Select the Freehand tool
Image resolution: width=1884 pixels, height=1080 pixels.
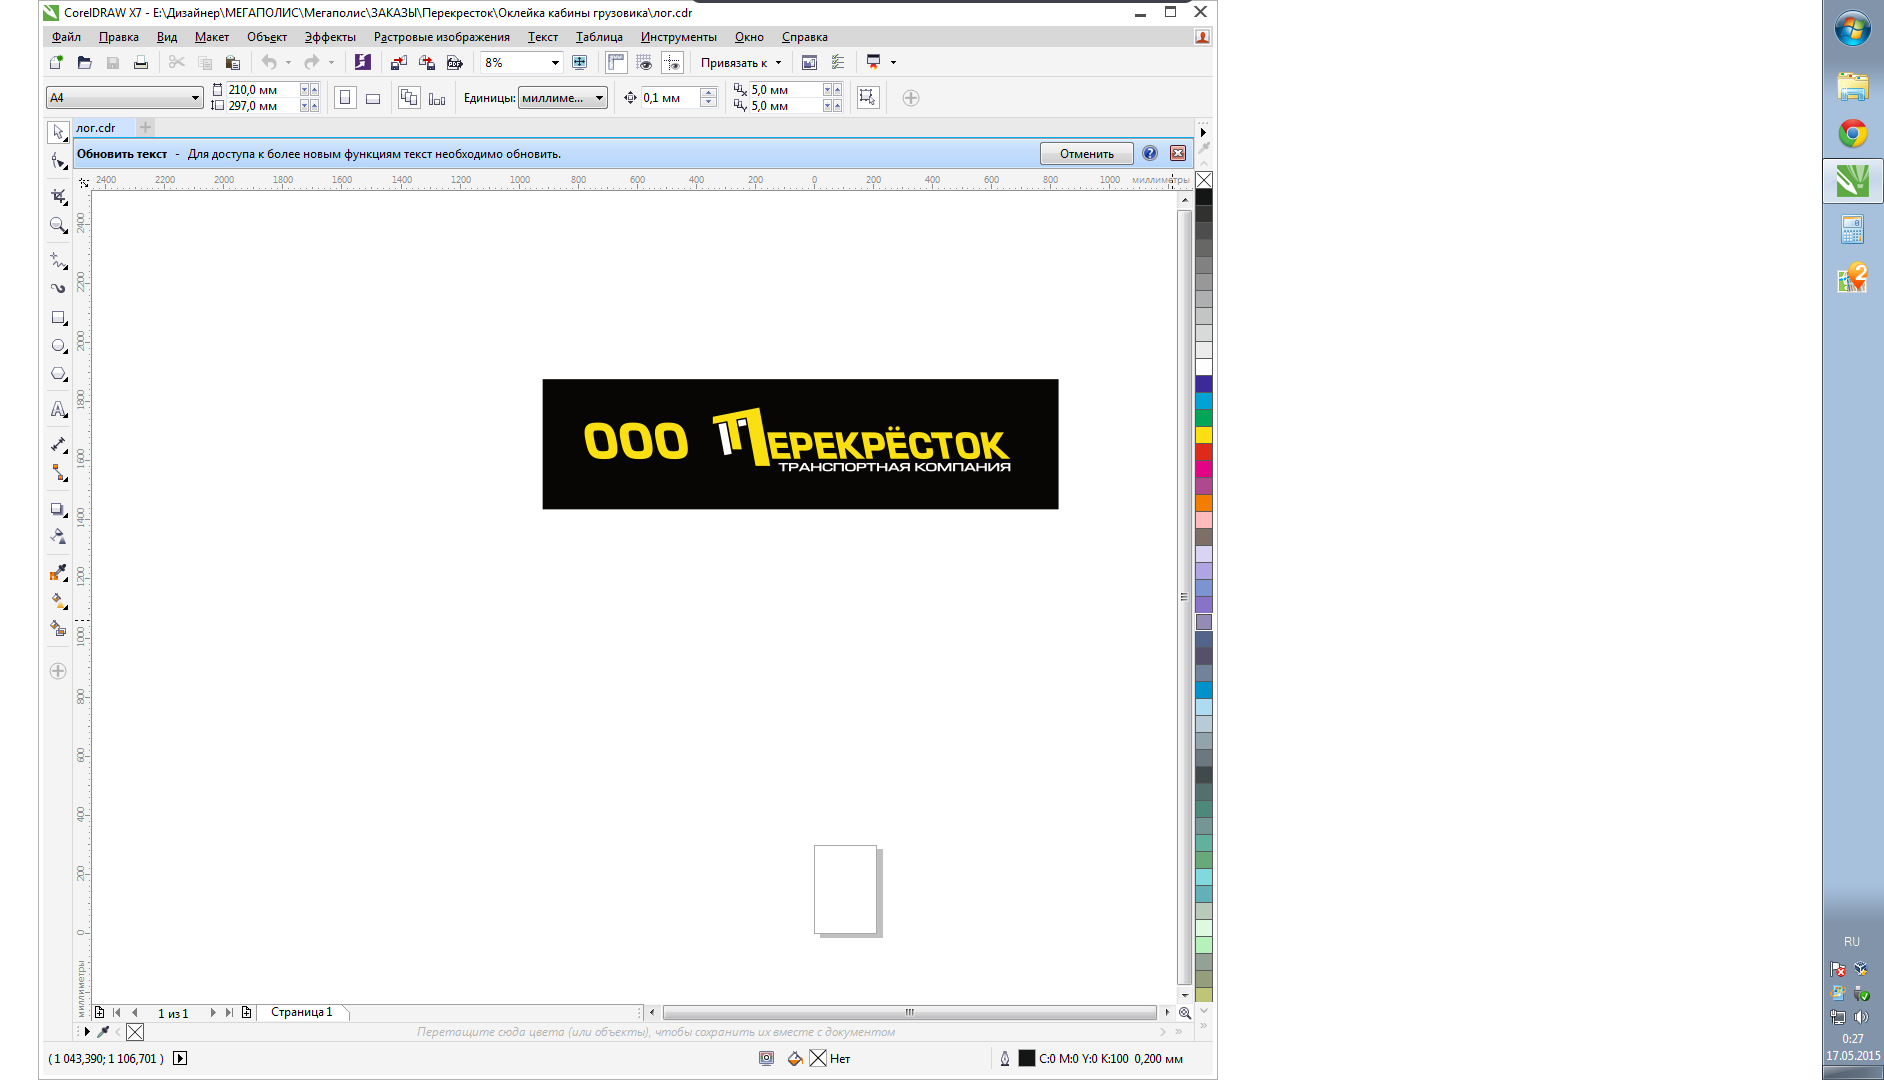(58, 260)
